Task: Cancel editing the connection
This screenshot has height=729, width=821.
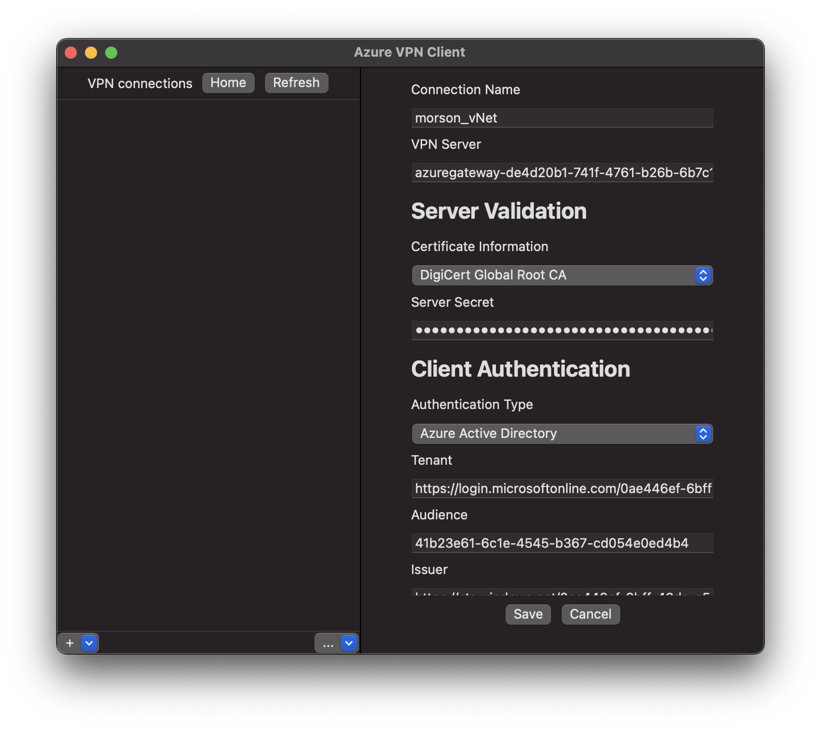Action: click(590, 614)
